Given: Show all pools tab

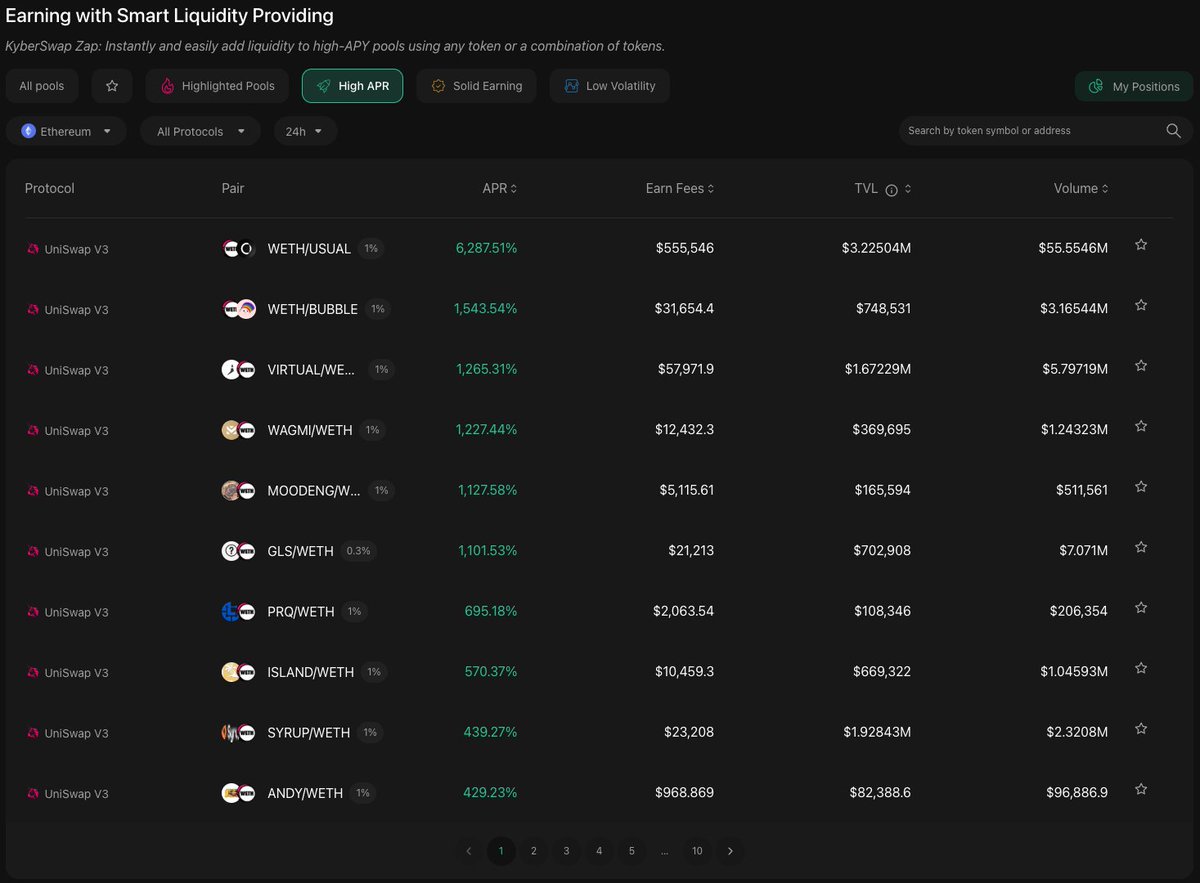Looking at the screenshot, I should coord(42,86).
